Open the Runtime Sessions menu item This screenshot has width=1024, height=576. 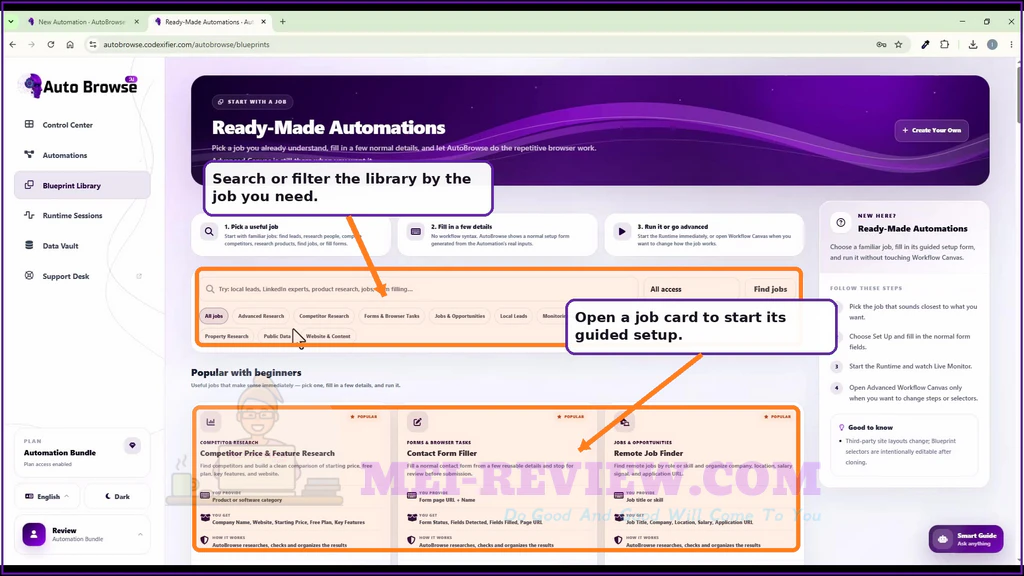tap(82, 216)
